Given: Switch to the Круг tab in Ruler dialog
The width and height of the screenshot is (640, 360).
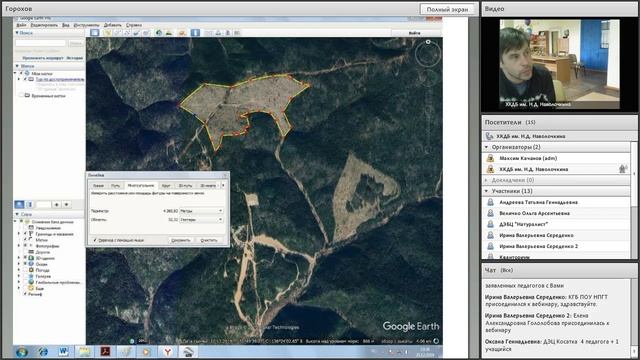Looking at the screenshot, I should pyautogui.click(x=166, y=186).
